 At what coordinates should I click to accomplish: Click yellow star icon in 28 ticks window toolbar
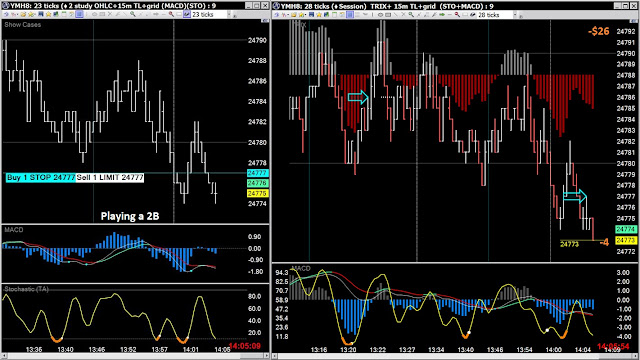pyautogui.click(x=319, y=14)
